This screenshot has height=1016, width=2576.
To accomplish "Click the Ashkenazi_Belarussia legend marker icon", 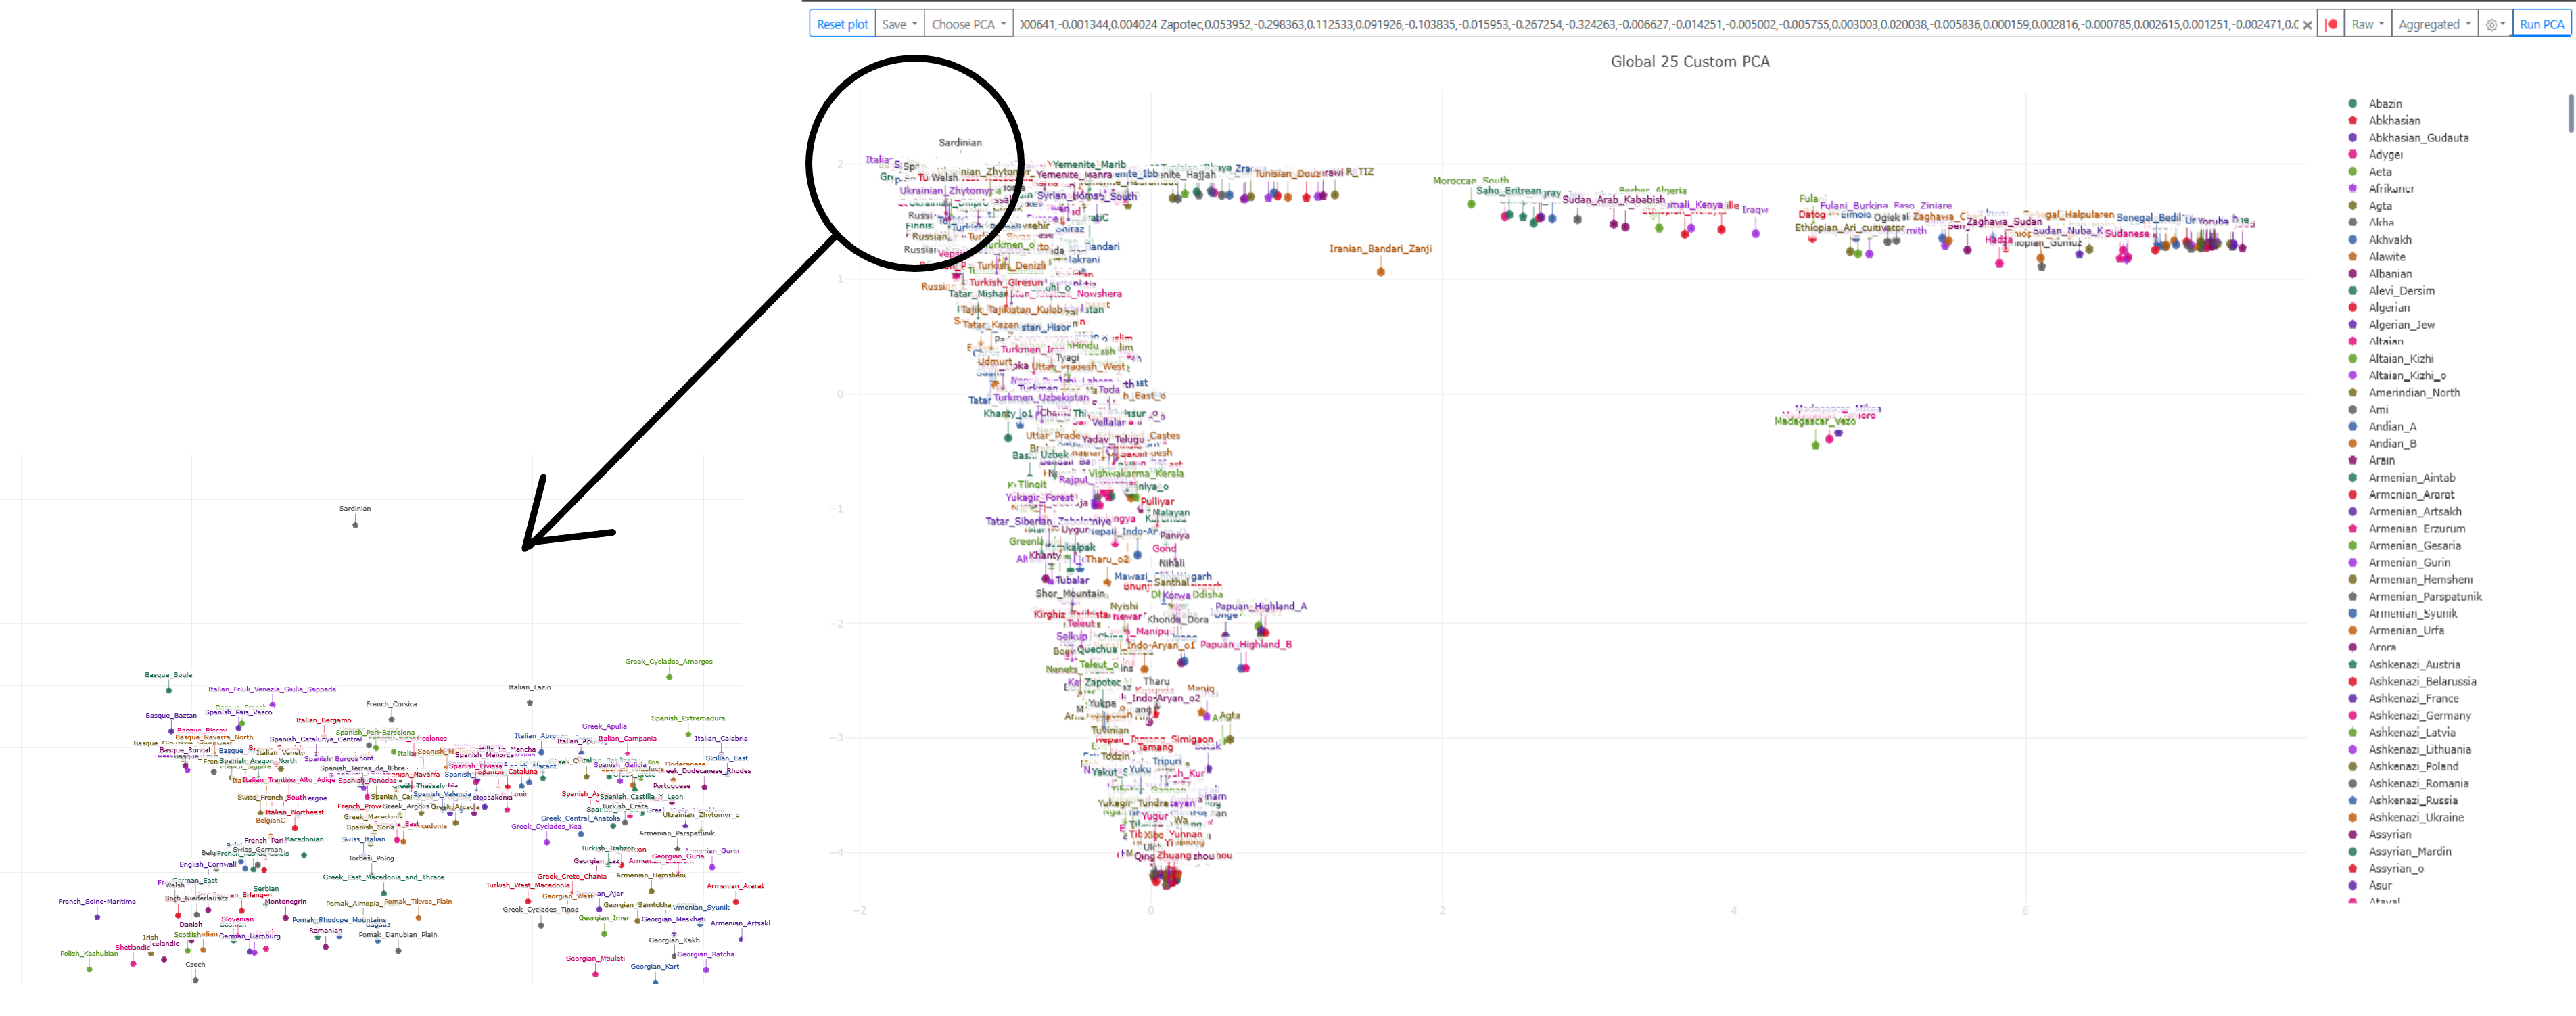I will click(x=2353, y=682).
